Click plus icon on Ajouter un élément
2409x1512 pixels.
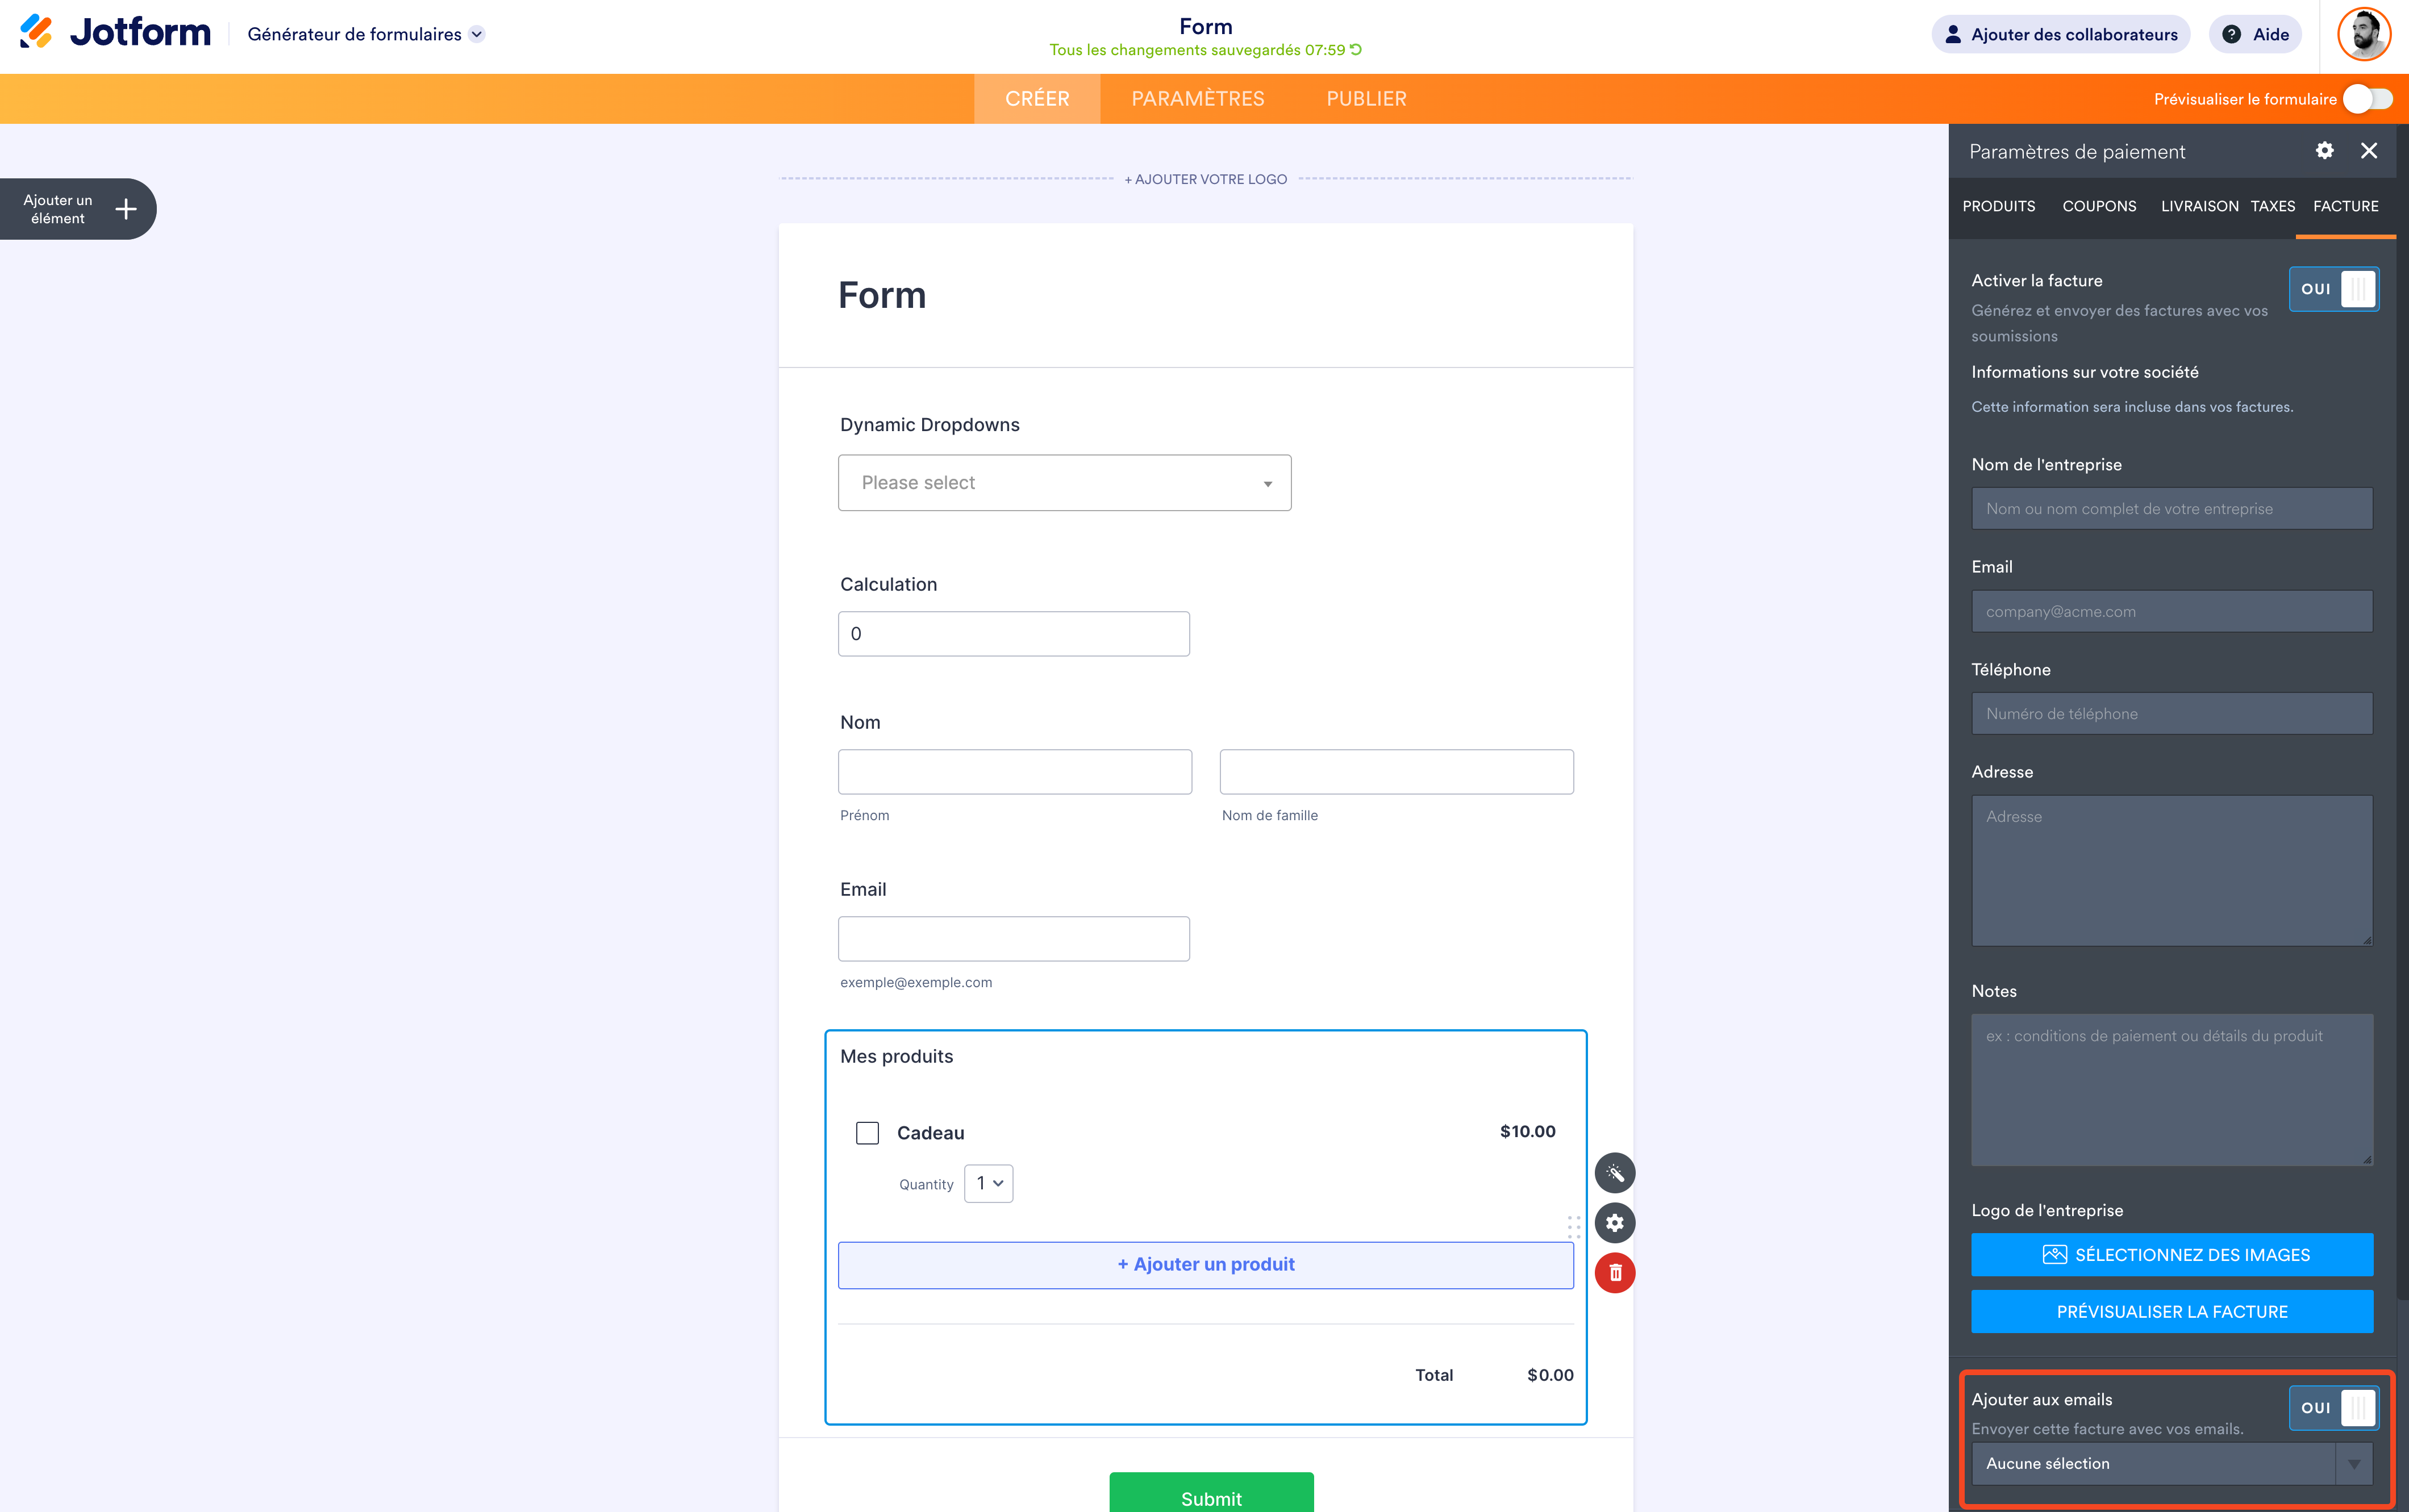[126, 209]
